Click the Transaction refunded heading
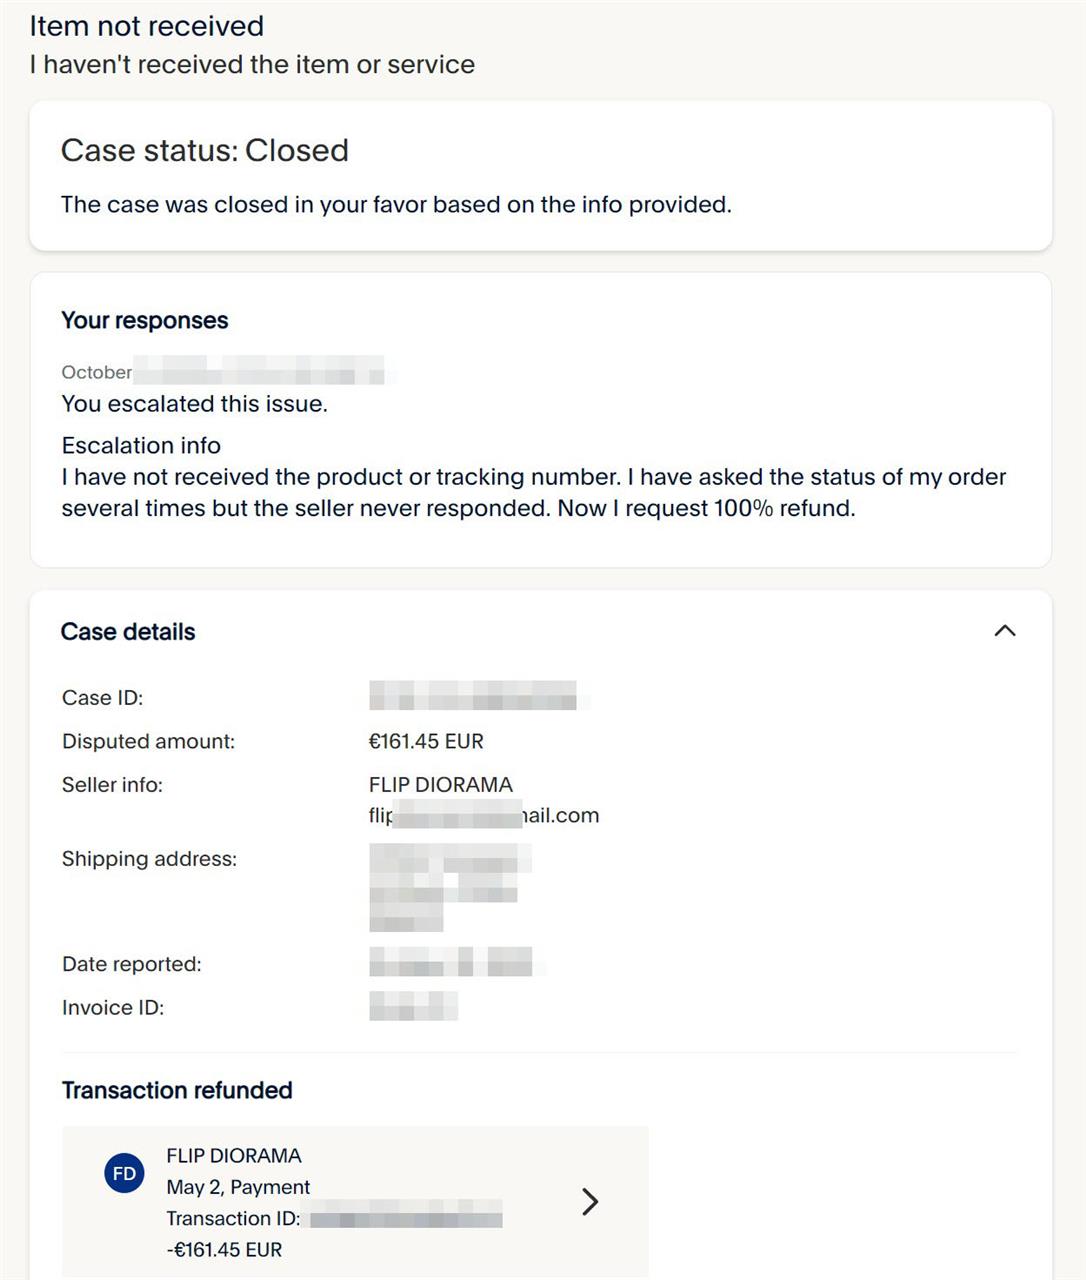 (x=177, y=1090)
